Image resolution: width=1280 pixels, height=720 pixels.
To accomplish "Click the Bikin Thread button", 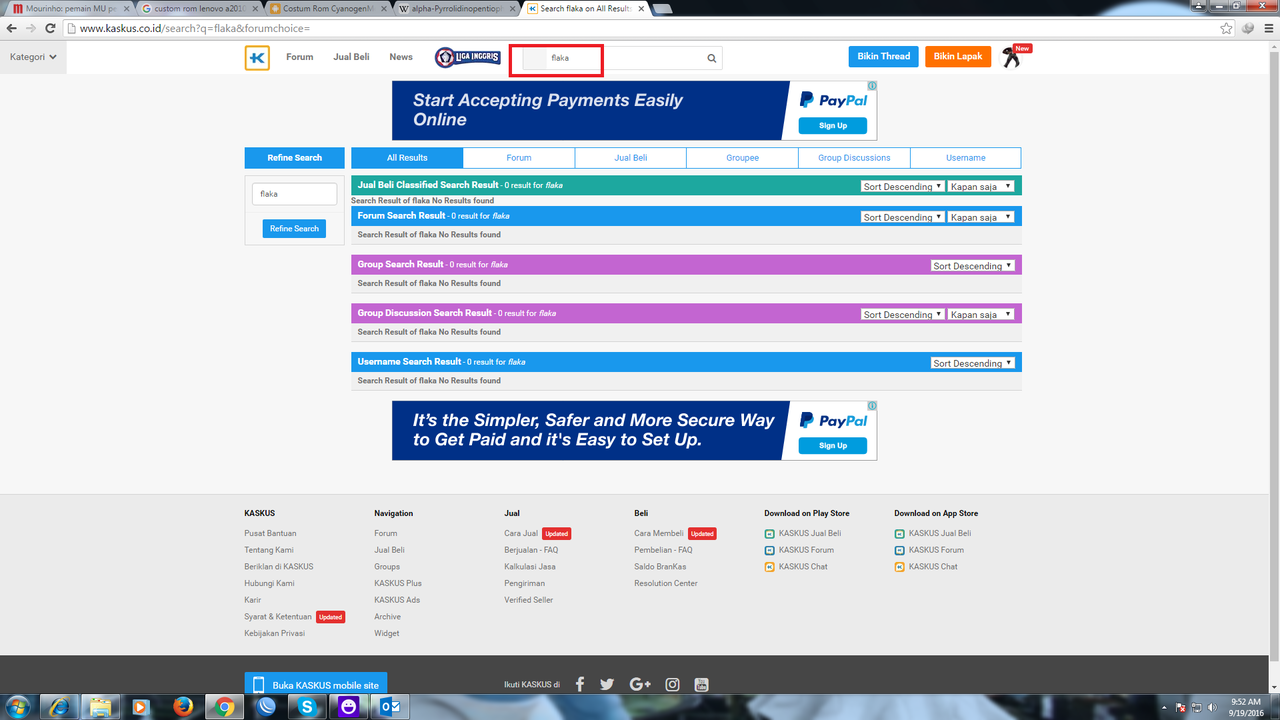I will pyautogui.click(x=884, y=57).
